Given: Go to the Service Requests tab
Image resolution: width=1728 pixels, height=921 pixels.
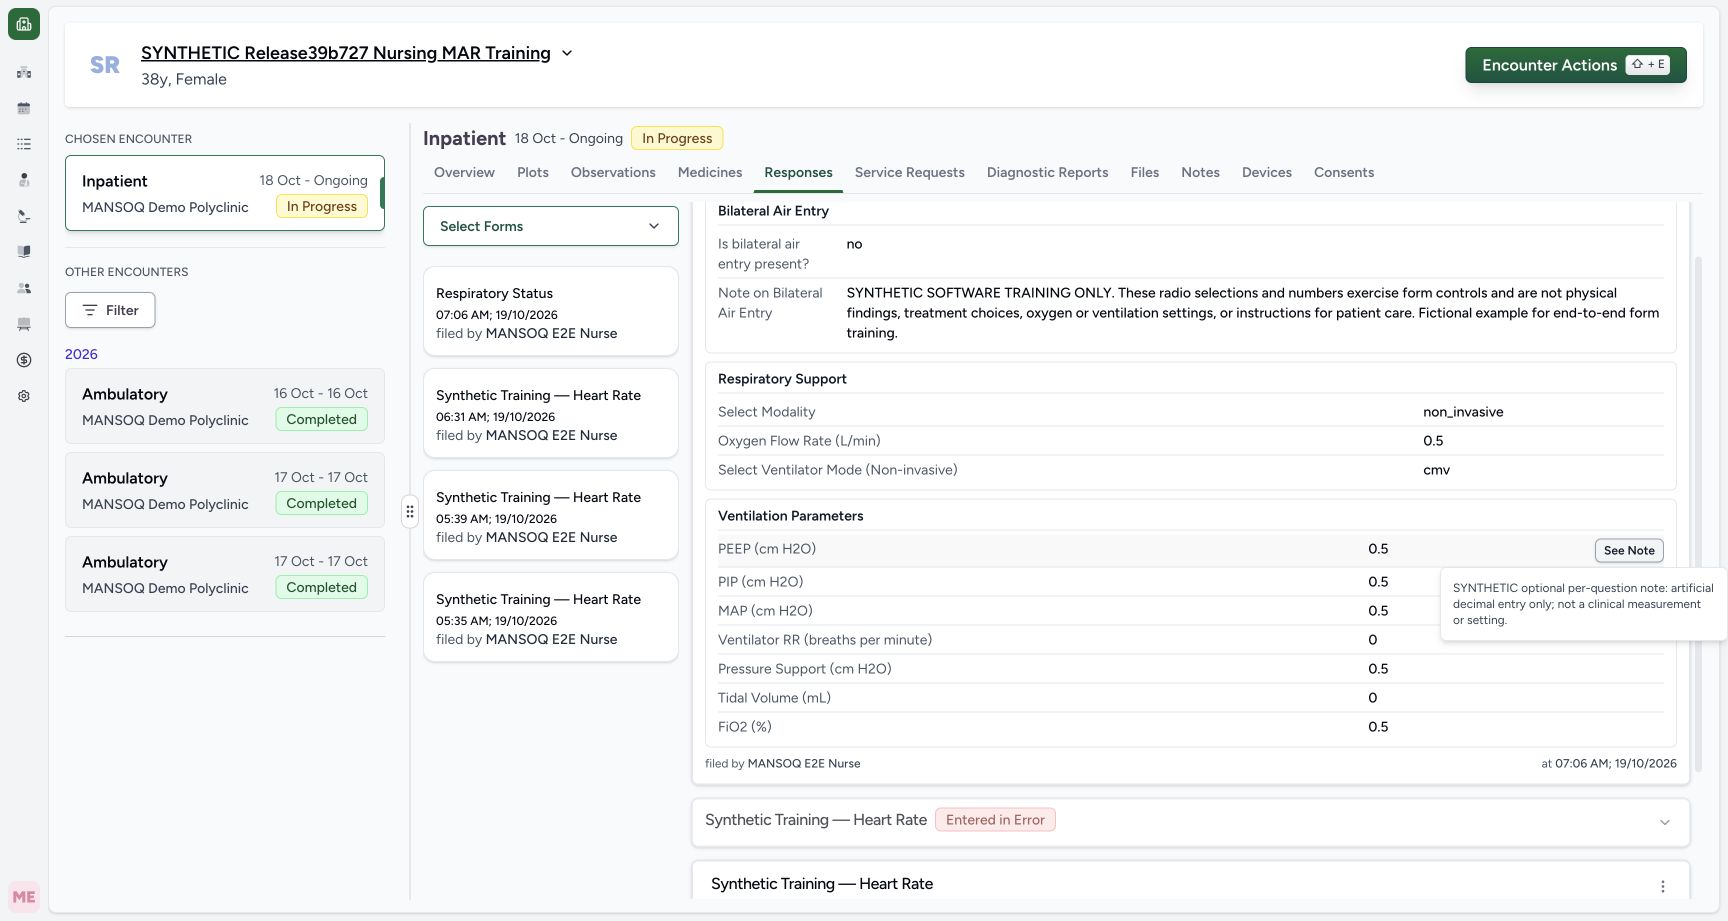Looking at the screenshot, I should [x=910, y=172].
